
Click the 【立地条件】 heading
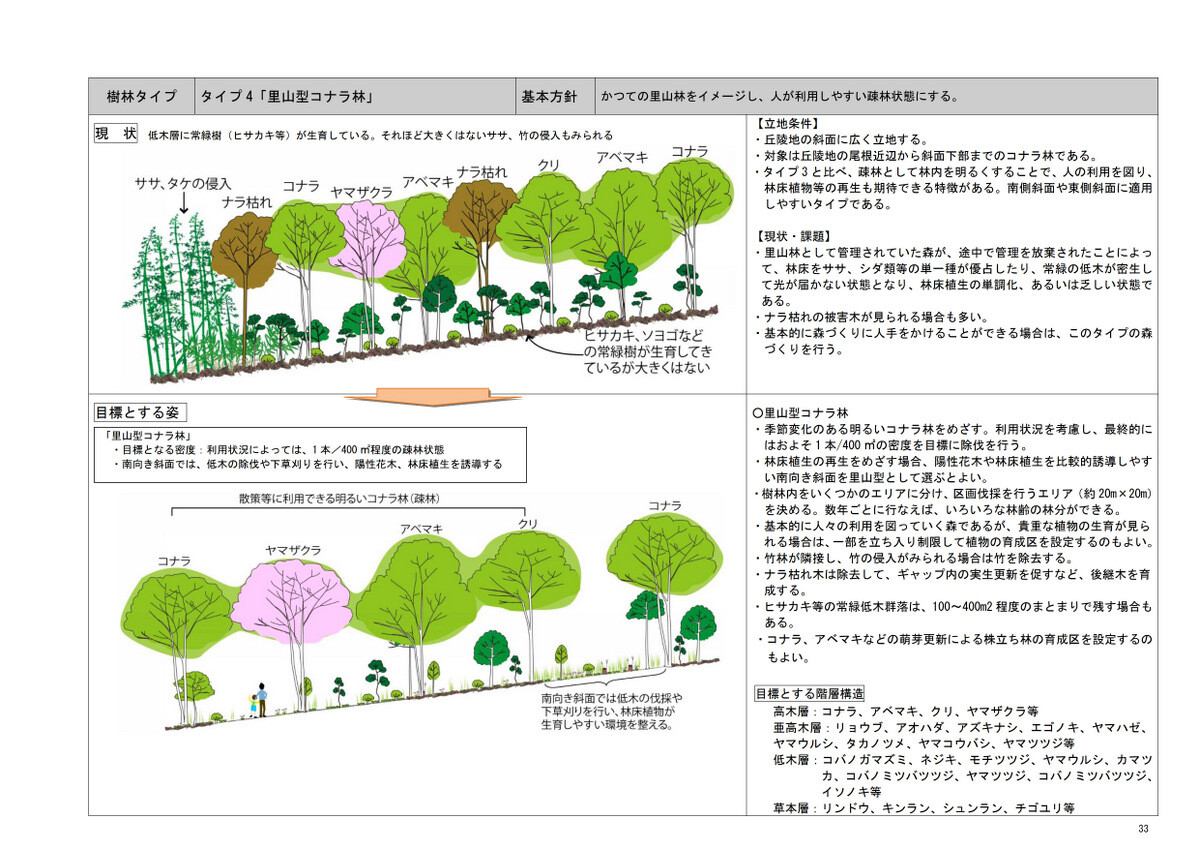tap(789, 125)
